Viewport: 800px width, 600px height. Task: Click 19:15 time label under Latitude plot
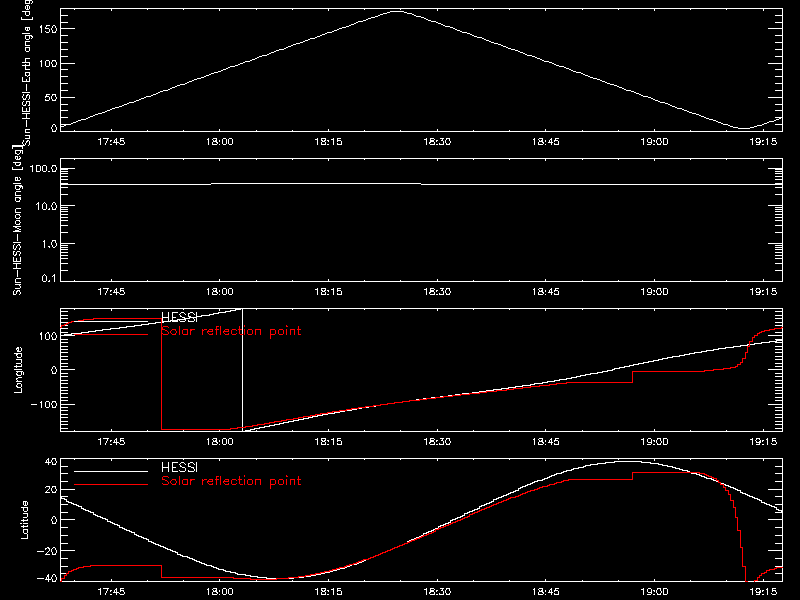763,592
